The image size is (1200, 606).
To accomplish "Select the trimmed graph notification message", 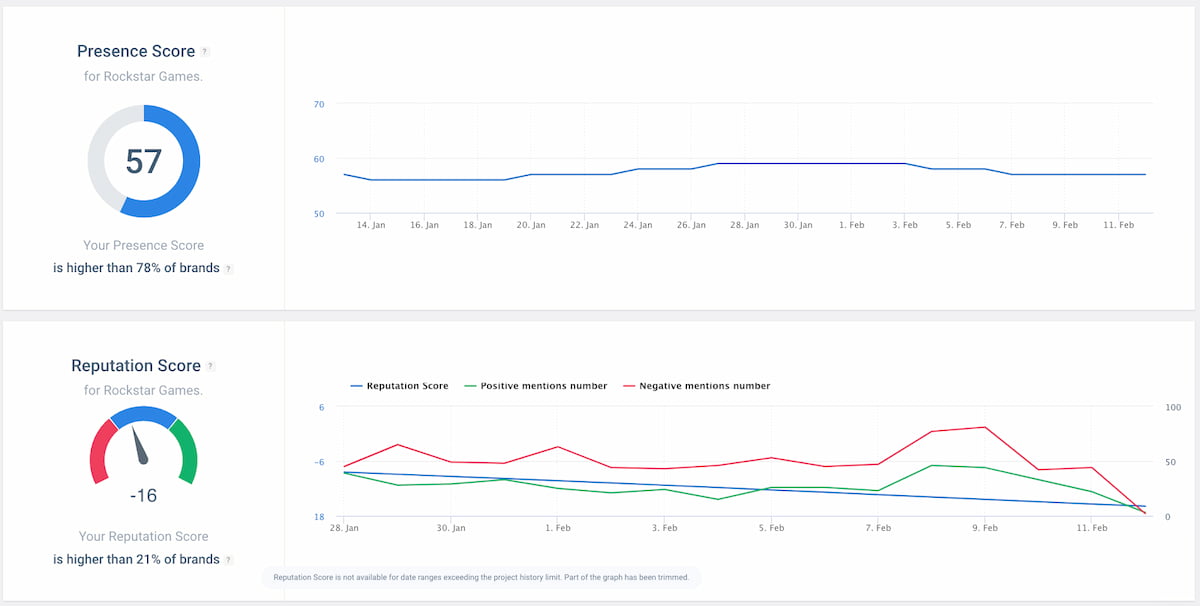I will point(483,577).
